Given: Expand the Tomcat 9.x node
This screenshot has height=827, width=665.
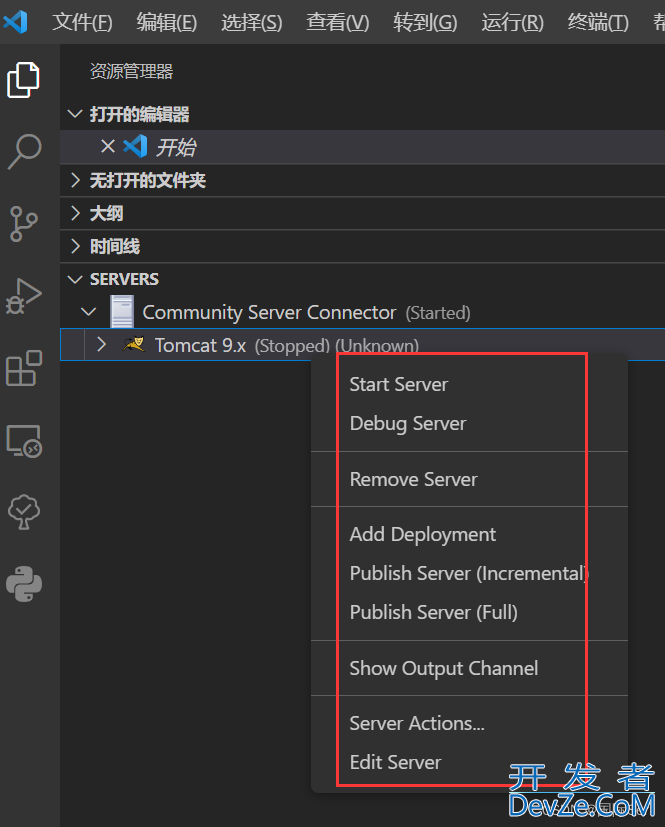Looking at the screenshot, I should 101,344.
